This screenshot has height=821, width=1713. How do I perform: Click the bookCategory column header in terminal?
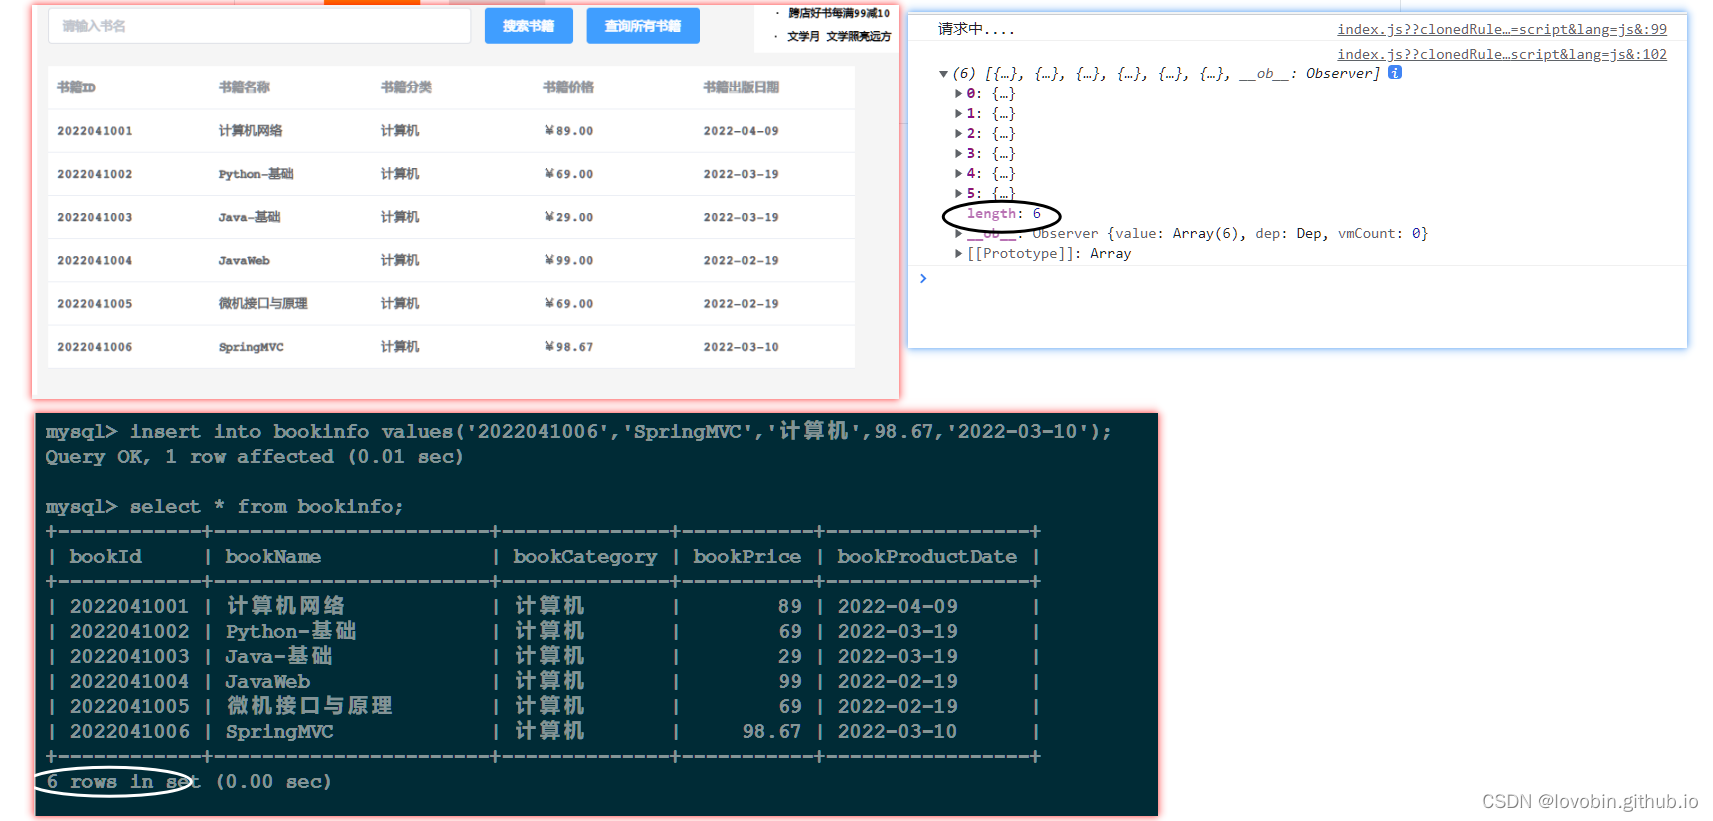(x=585, y=557)
